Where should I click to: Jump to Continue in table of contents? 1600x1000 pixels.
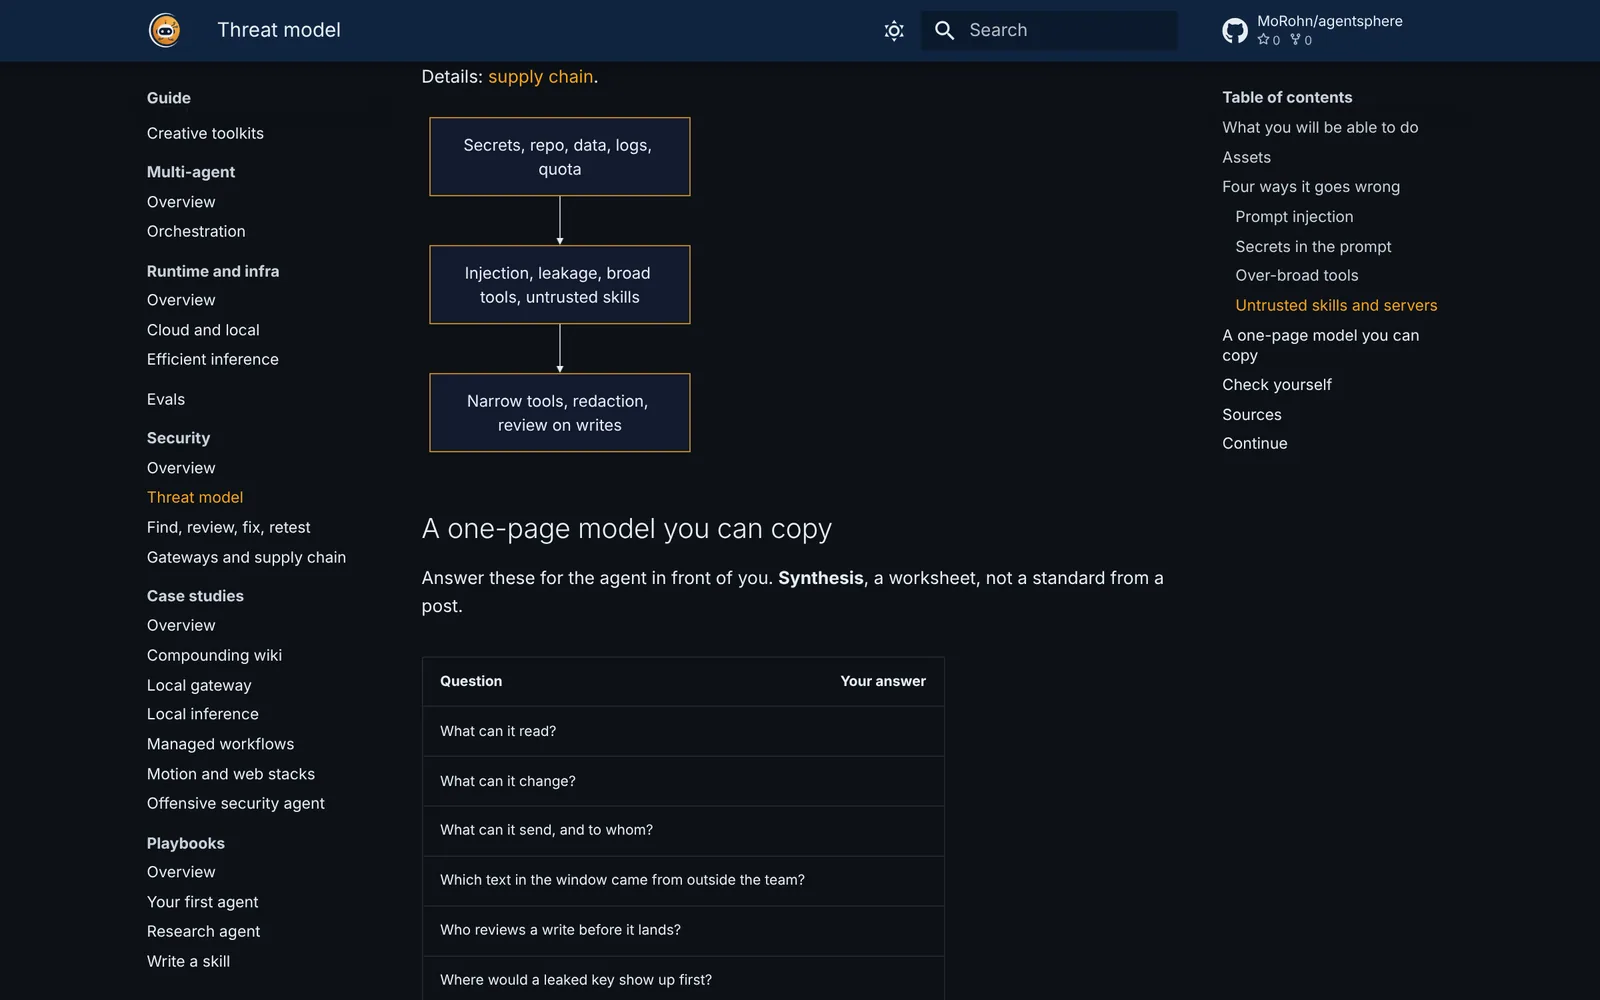click(1255, 443)
